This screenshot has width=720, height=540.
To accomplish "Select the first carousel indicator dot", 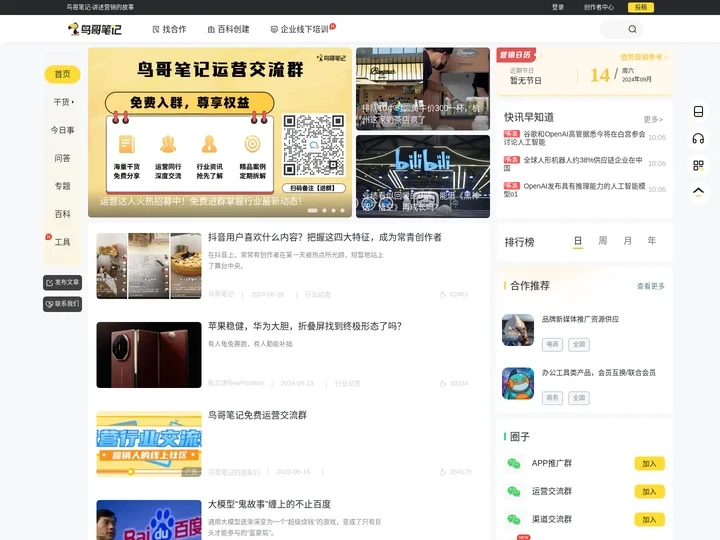I will (312, 210).
